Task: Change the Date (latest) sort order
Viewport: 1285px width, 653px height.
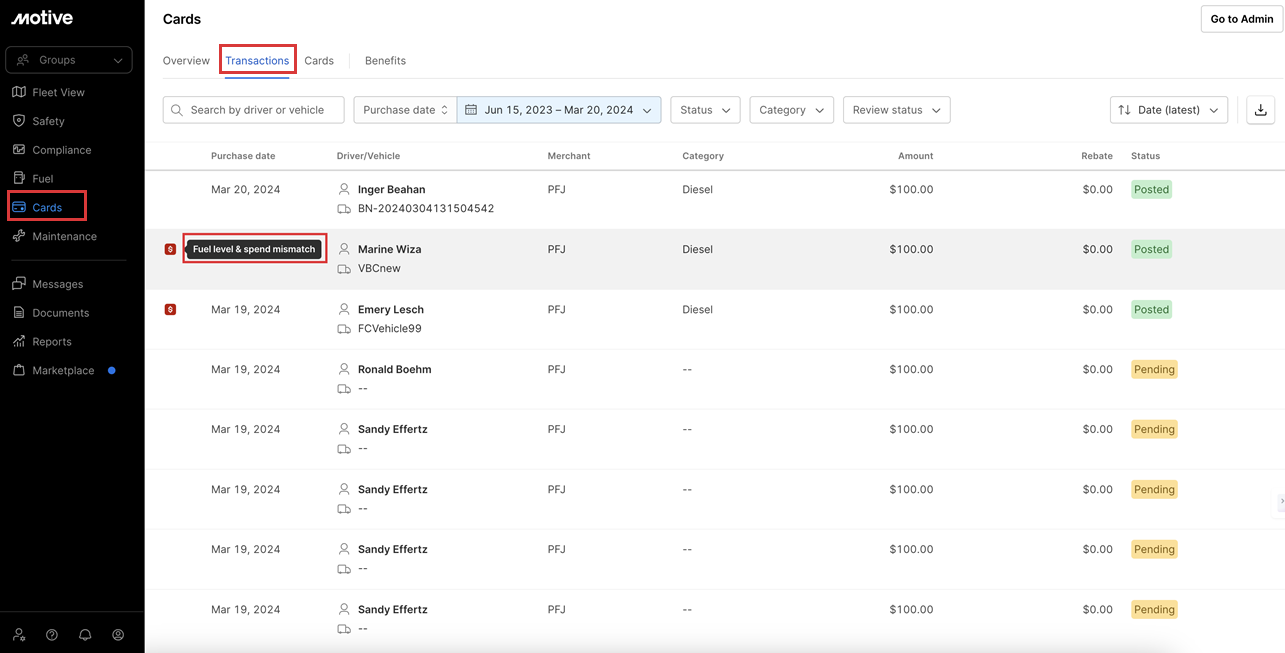Action: pyautogui.click(x=1168, y=110)
